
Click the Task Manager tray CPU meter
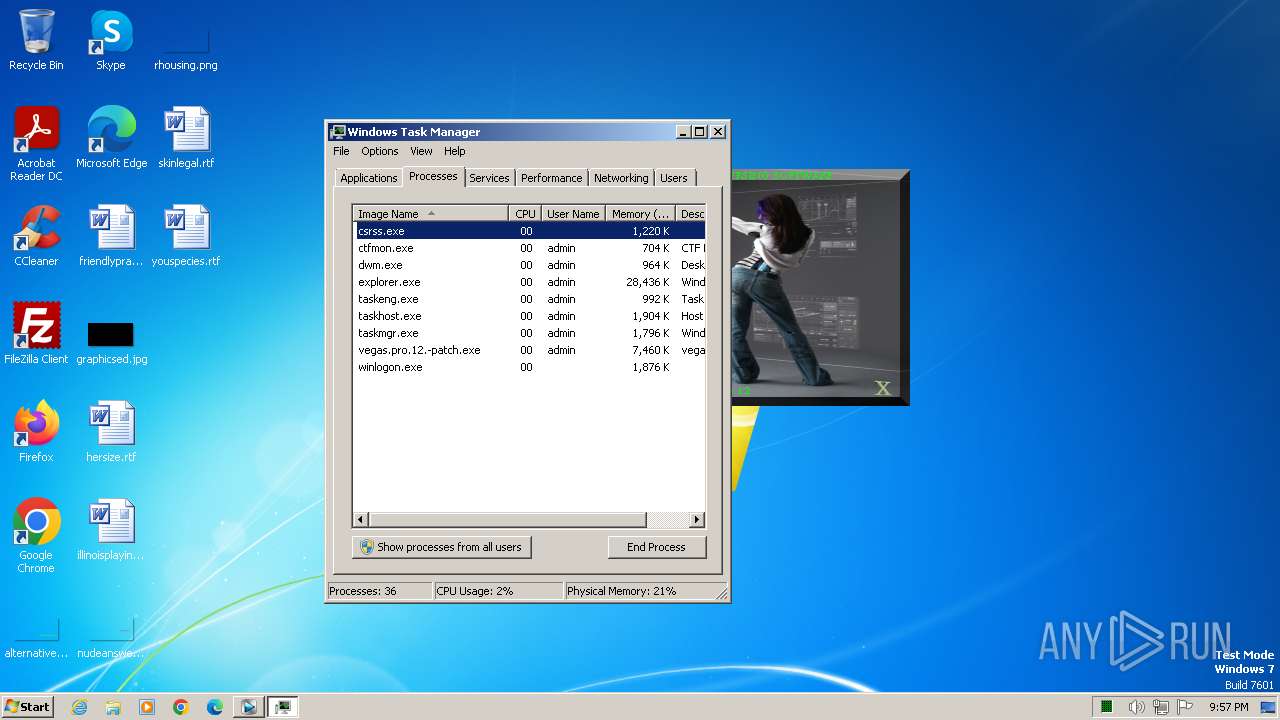pos(1107,707)
